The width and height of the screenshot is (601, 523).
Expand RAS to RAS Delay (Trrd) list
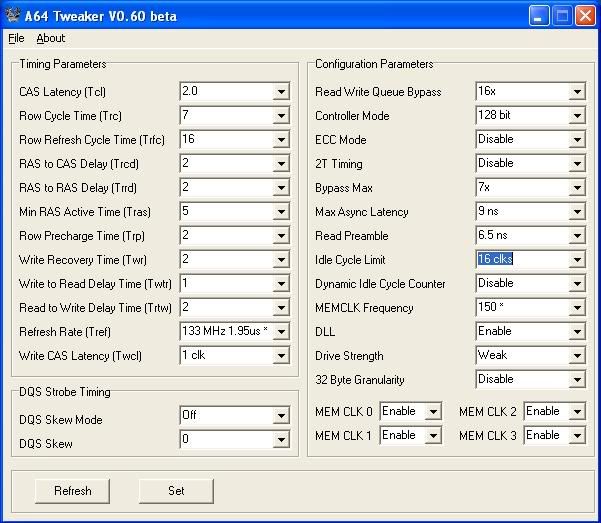[281, 187]
